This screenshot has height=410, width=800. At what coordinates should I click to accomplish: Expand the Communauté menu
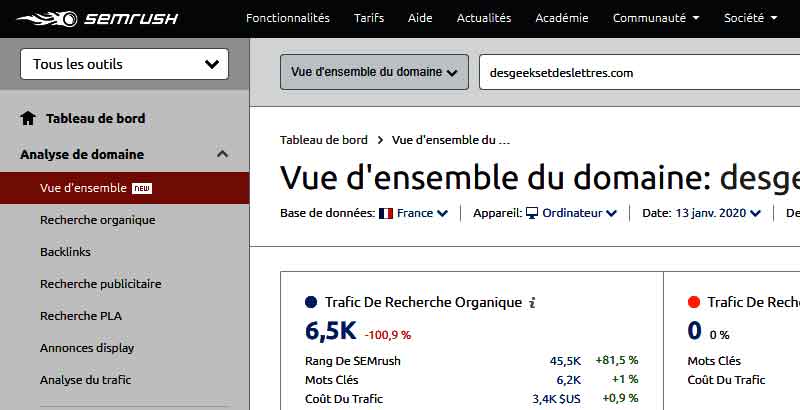[656, 18]
